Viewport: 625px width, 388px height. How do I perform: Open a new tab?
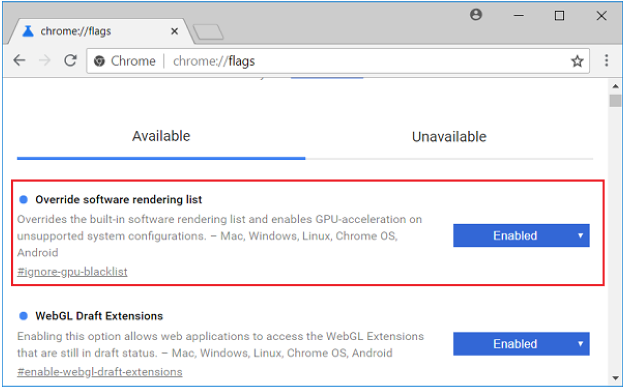pos(208,32)
